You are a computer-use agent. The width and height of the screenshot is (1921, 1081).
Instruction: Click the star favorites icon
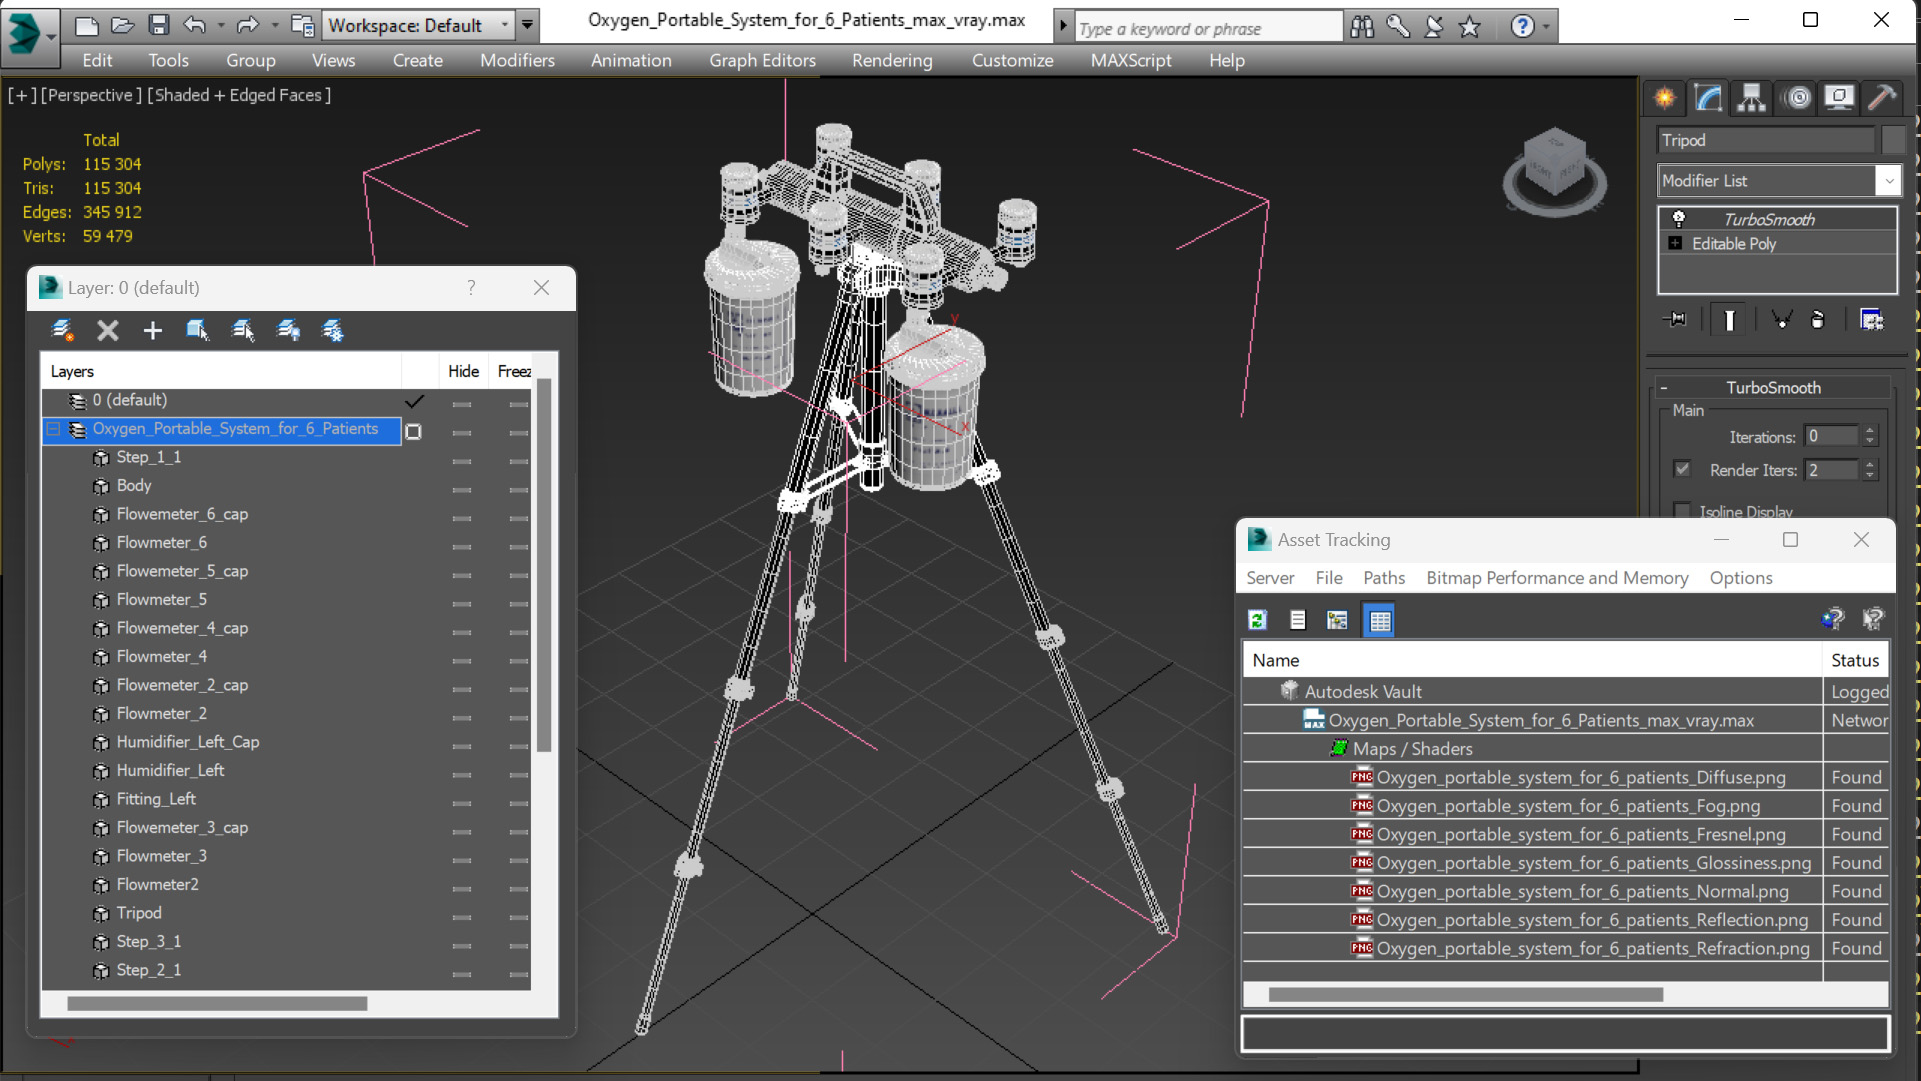click(1469, 27)
